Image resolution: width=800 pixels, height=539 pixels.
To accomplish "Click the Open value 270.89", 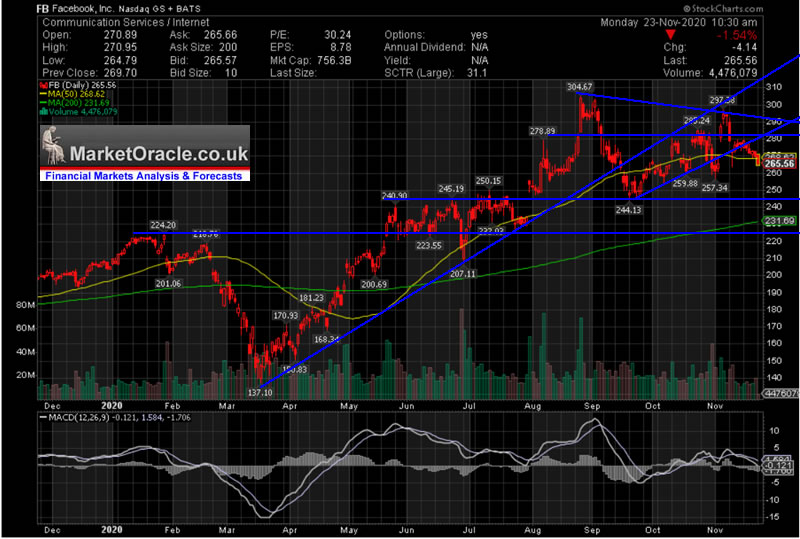I will tap(120, 35).
